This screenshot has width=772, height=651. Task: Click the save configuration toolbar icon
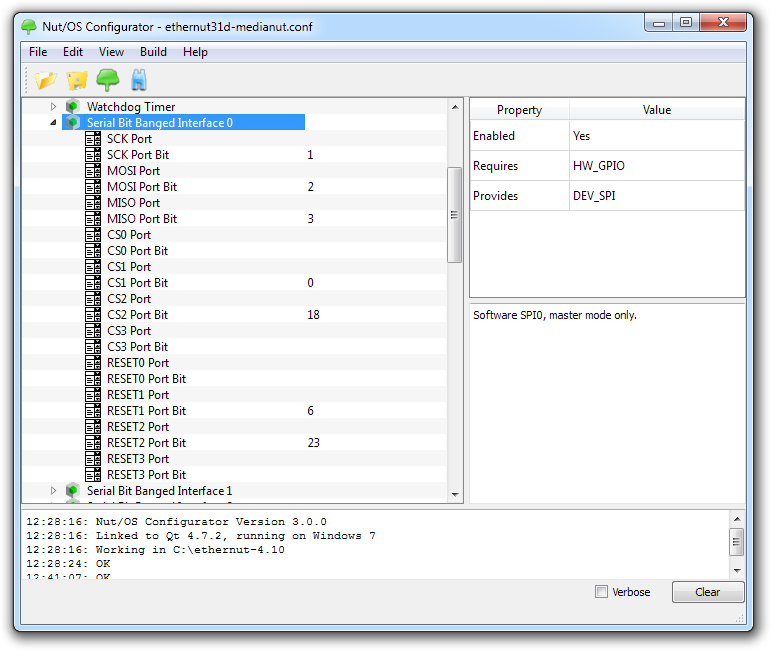pos(77,80)
